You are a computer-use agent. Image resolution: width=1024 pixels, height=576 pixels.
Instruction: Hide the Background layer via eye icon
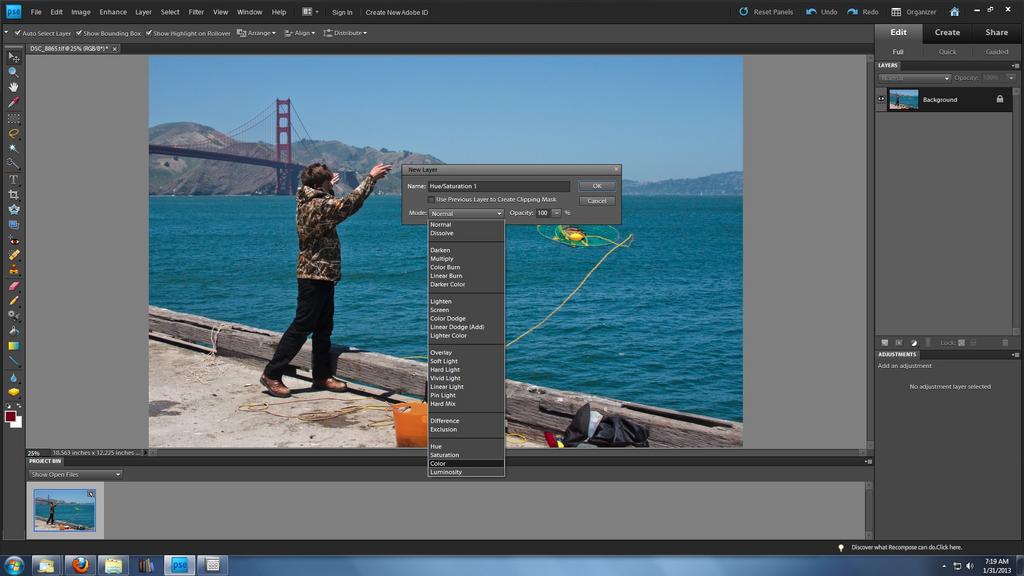(x=881, y=99)
